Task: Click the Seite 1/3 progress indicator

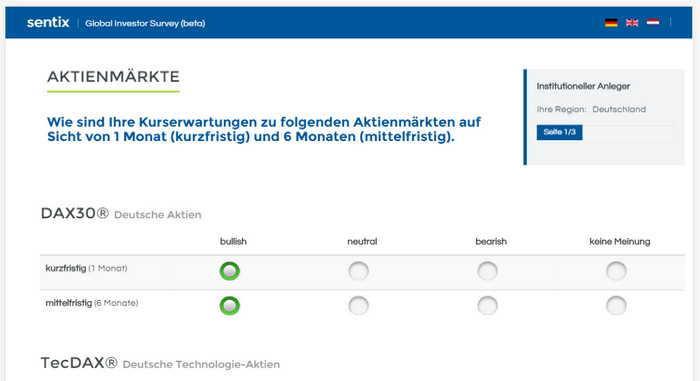Action: coord(559,132)
